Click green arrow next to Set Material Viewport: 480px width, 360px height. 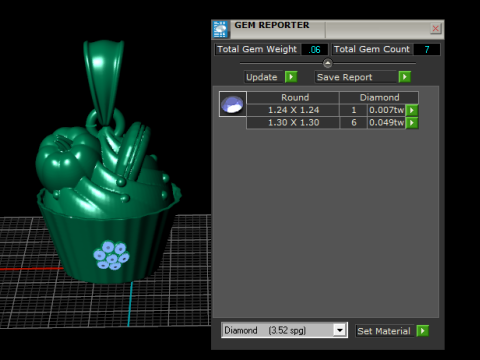click(422, 331)
